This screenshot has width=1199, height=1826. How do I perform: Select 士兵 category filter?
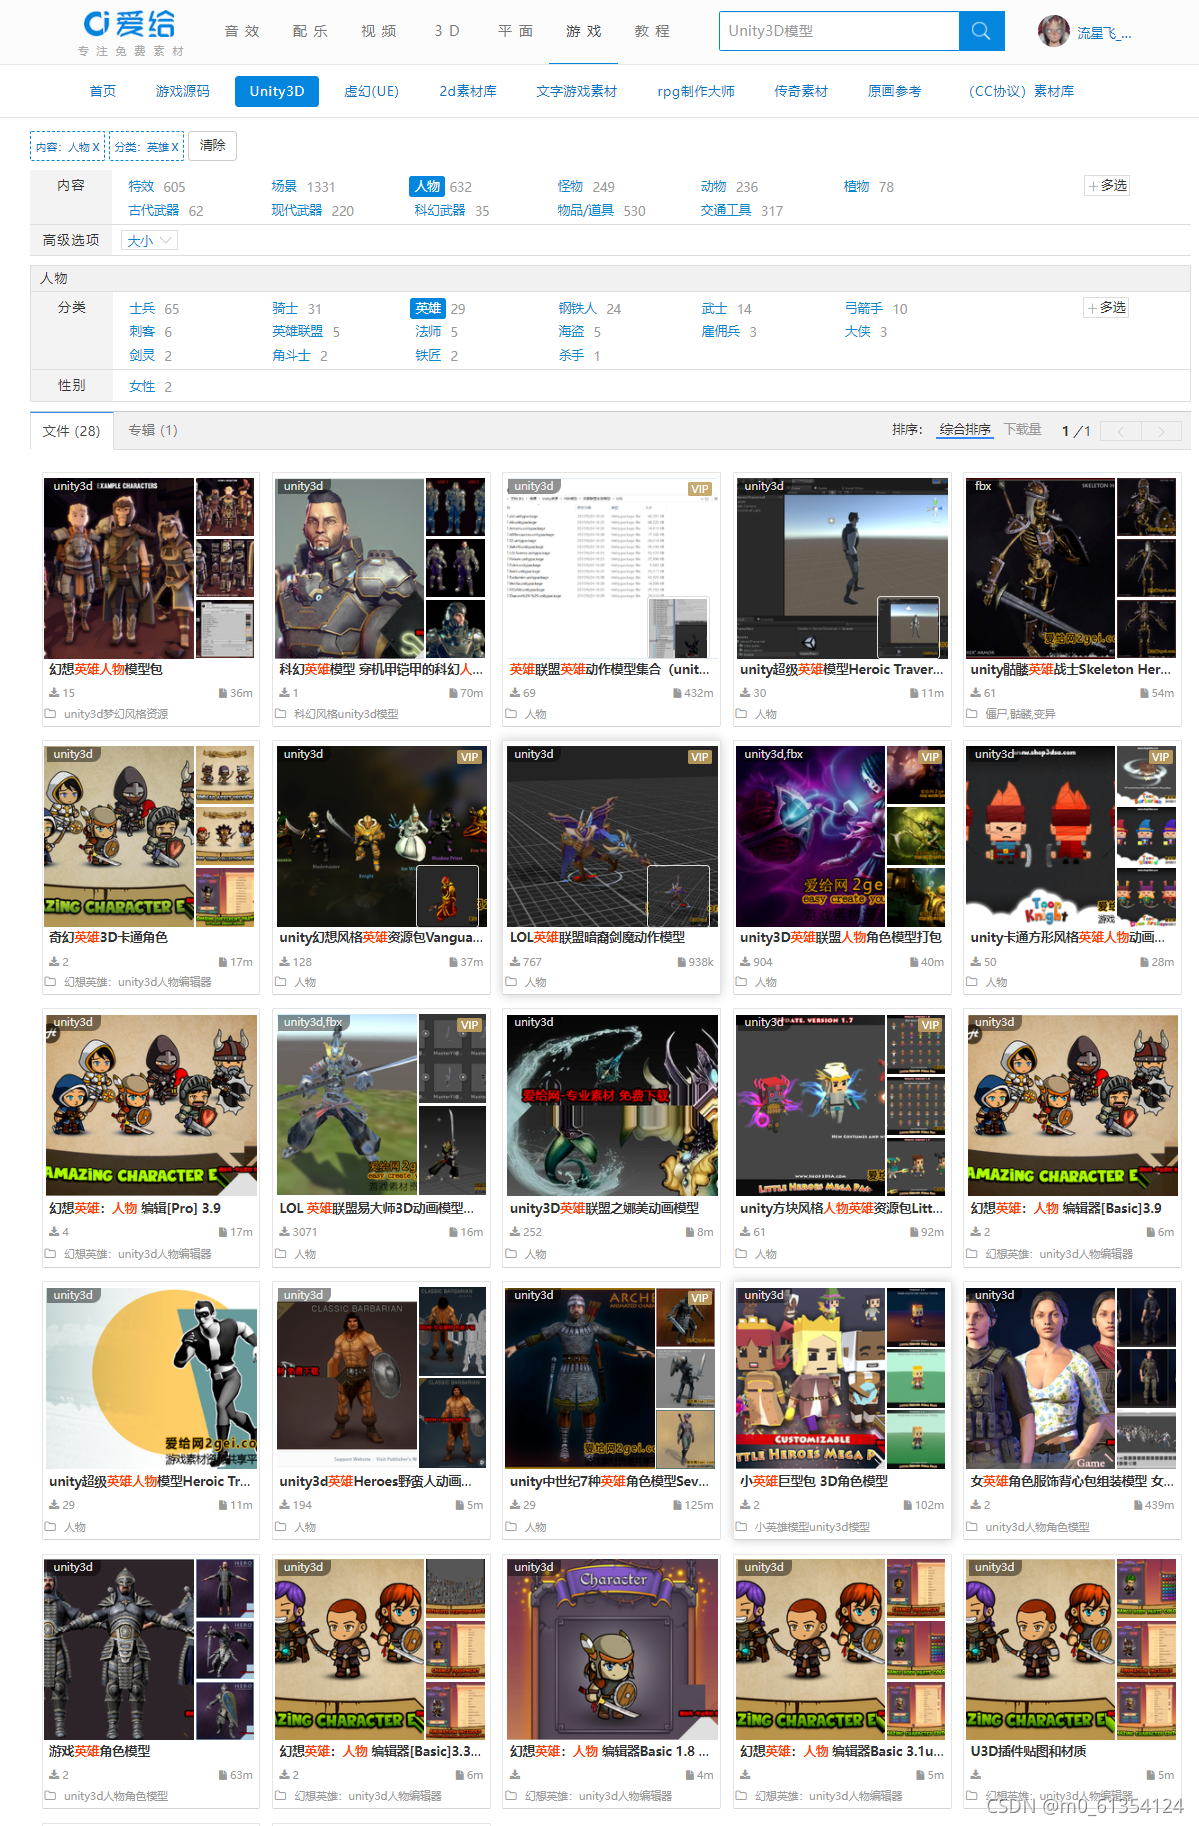(x=142, y=308)
